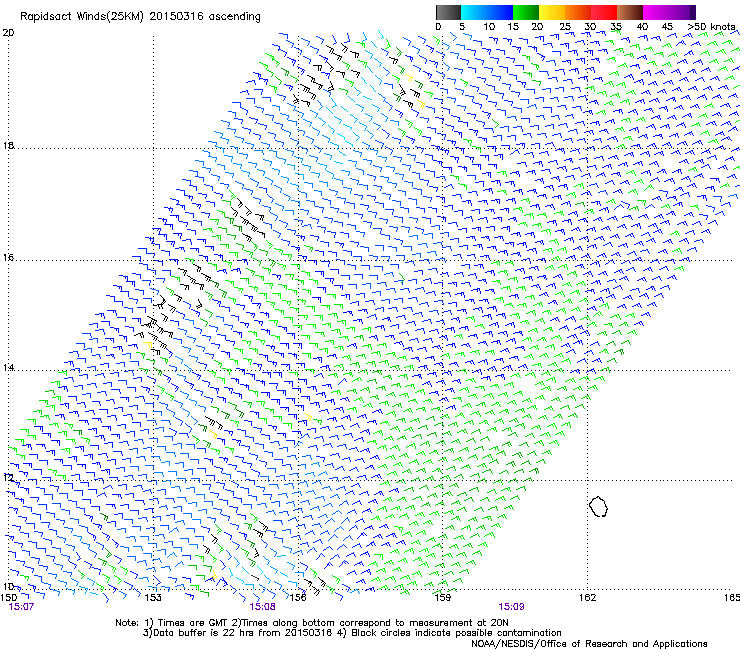Image resolution: width=740 pixels, height=650 pixels.
Task: Select the yellow 20-25 knots legend color
Action: pos(552,12)
